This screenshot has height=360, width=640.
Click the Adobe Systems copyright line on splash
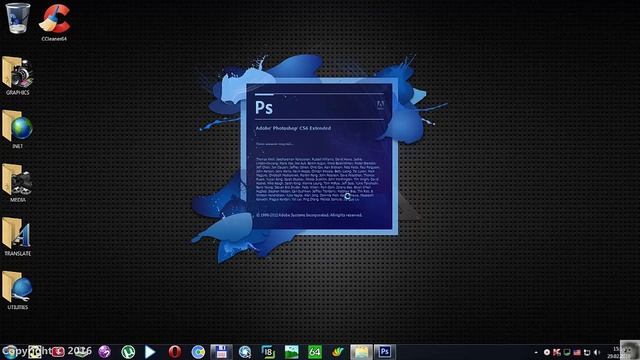pyautogui.click(x=309, y=215)
